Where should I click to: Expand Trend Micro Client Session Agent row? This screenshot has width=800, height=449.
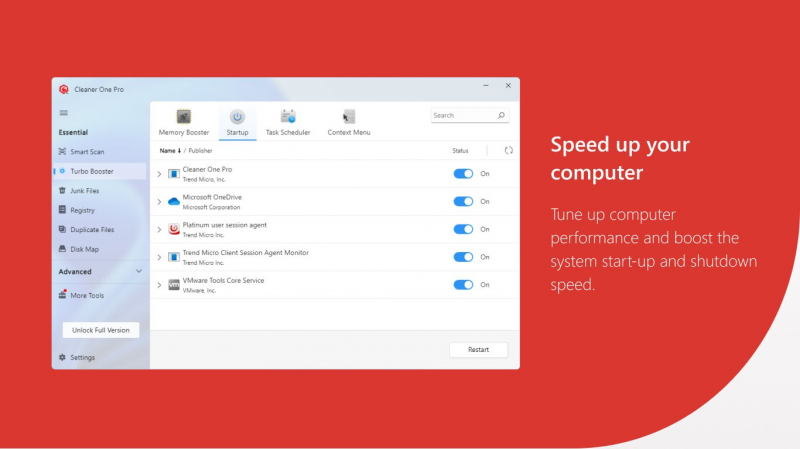[159, 257]
